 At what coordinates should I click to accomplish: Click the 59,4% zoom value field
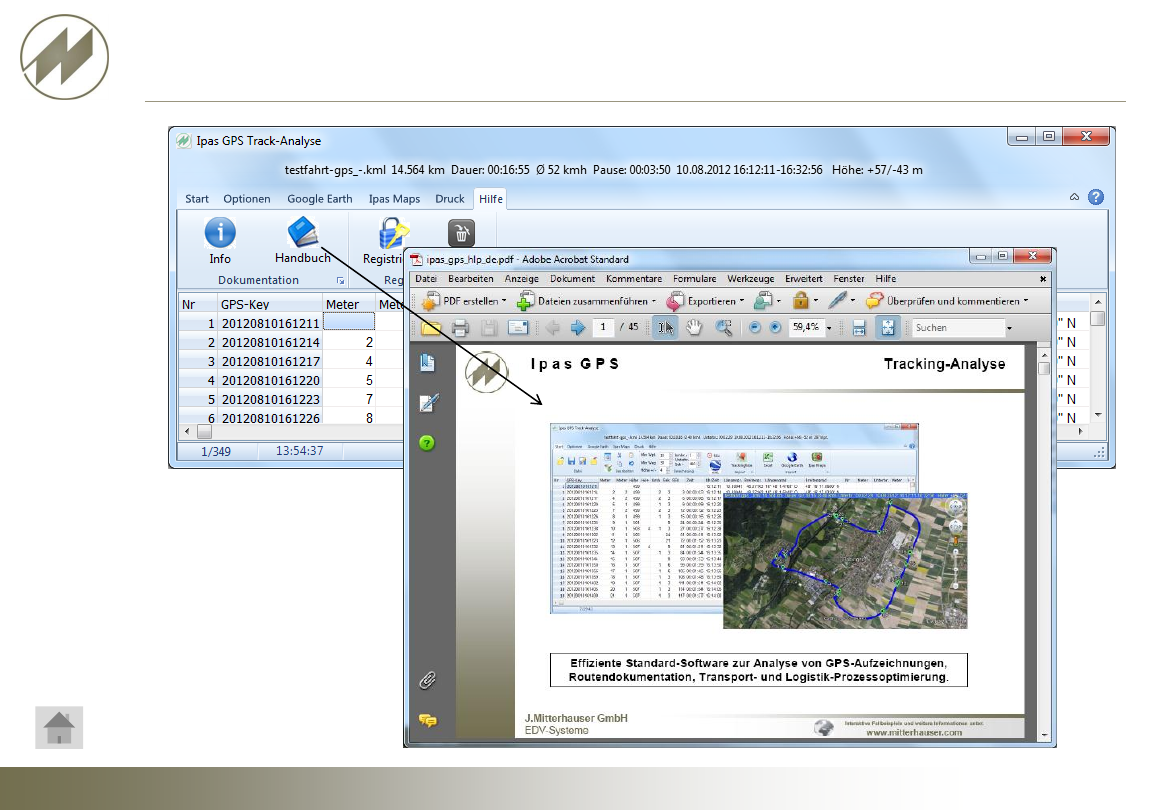pos(806,327)
